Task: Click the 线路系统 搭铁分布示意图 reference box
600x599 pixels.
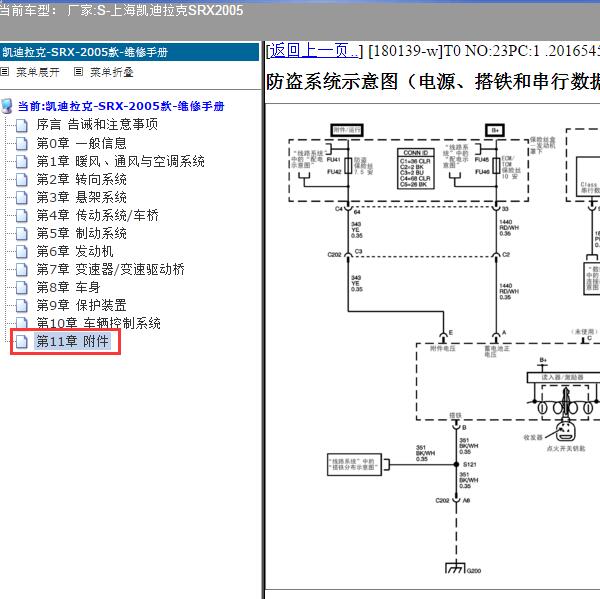Action: click(x=354, y=465)
